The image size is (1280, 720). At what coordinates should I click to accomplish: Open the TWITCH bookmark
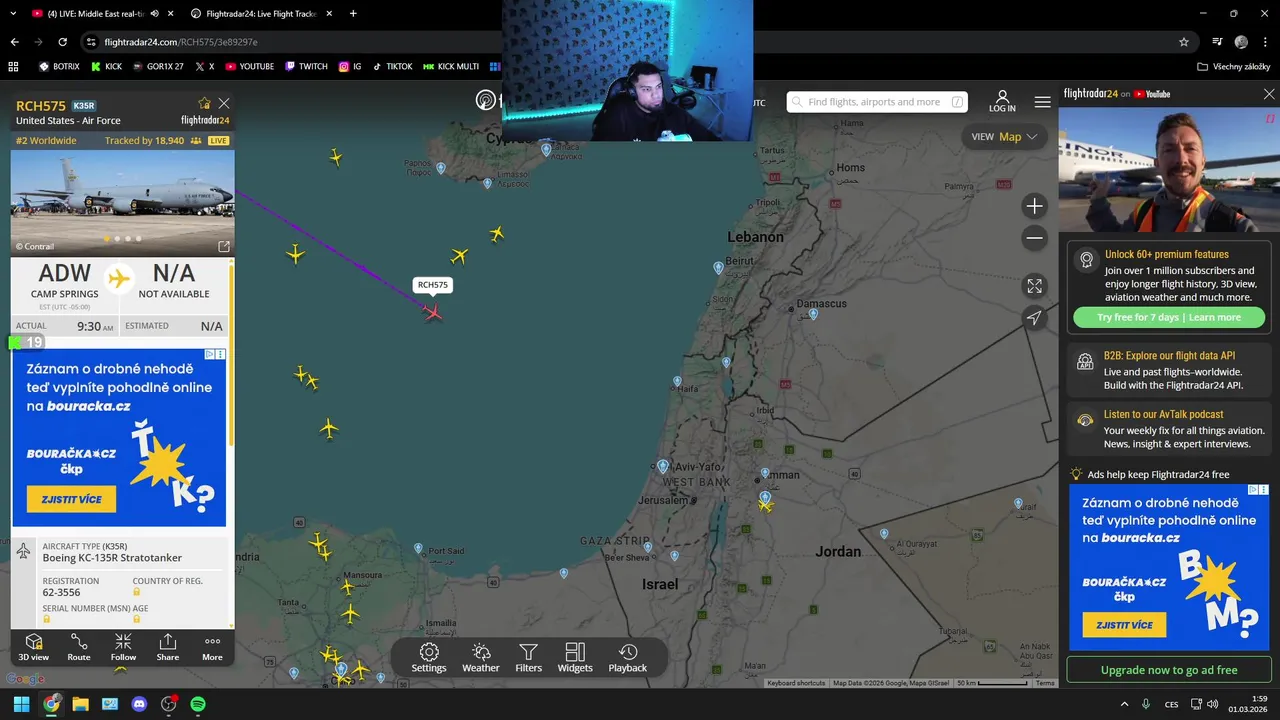point(306,67)
